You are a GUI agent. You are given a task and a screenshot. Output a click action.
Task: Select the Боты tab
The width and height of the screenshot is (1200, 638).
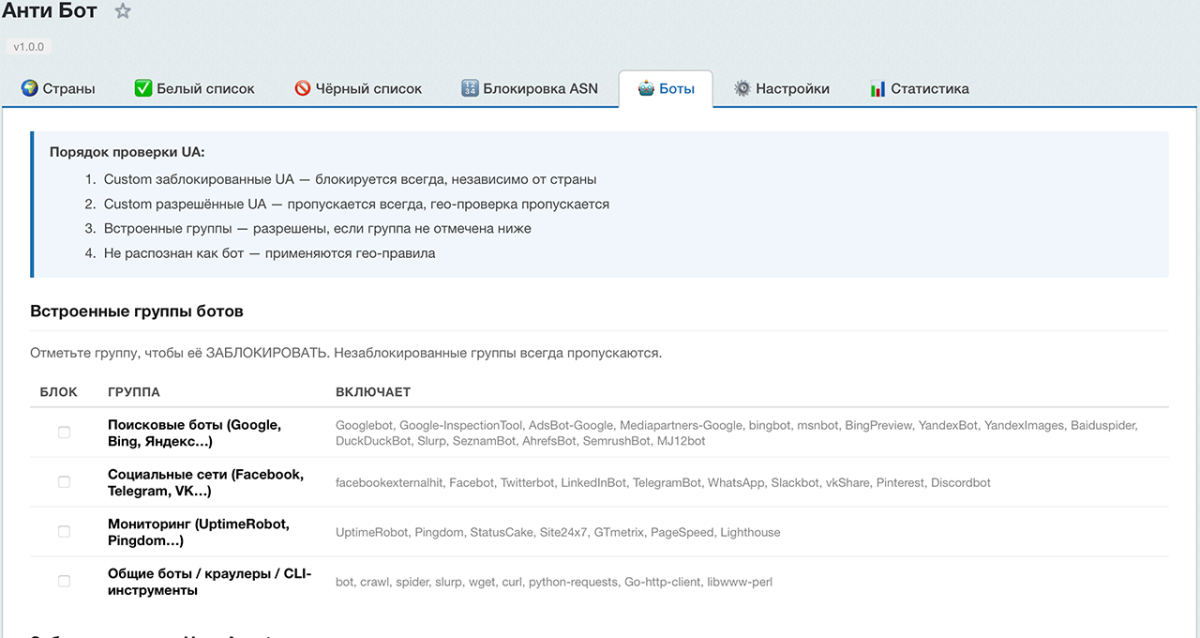[666, 88]
